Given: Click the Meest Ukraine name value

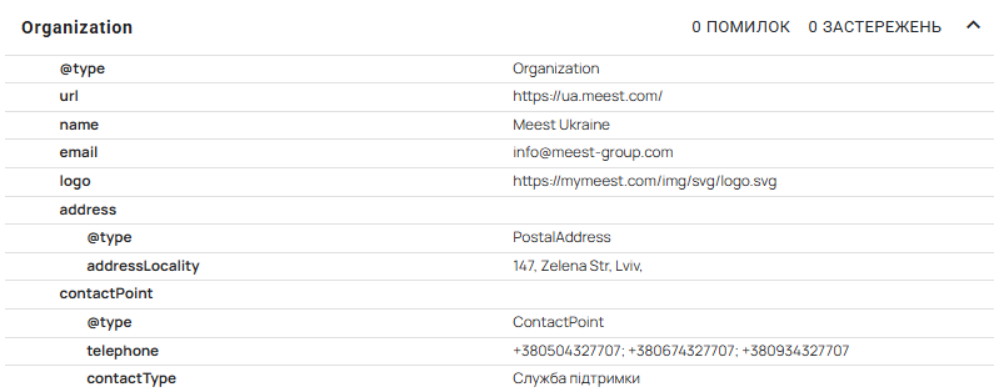Looking at the screenshot, I should (x=561, y=125).
